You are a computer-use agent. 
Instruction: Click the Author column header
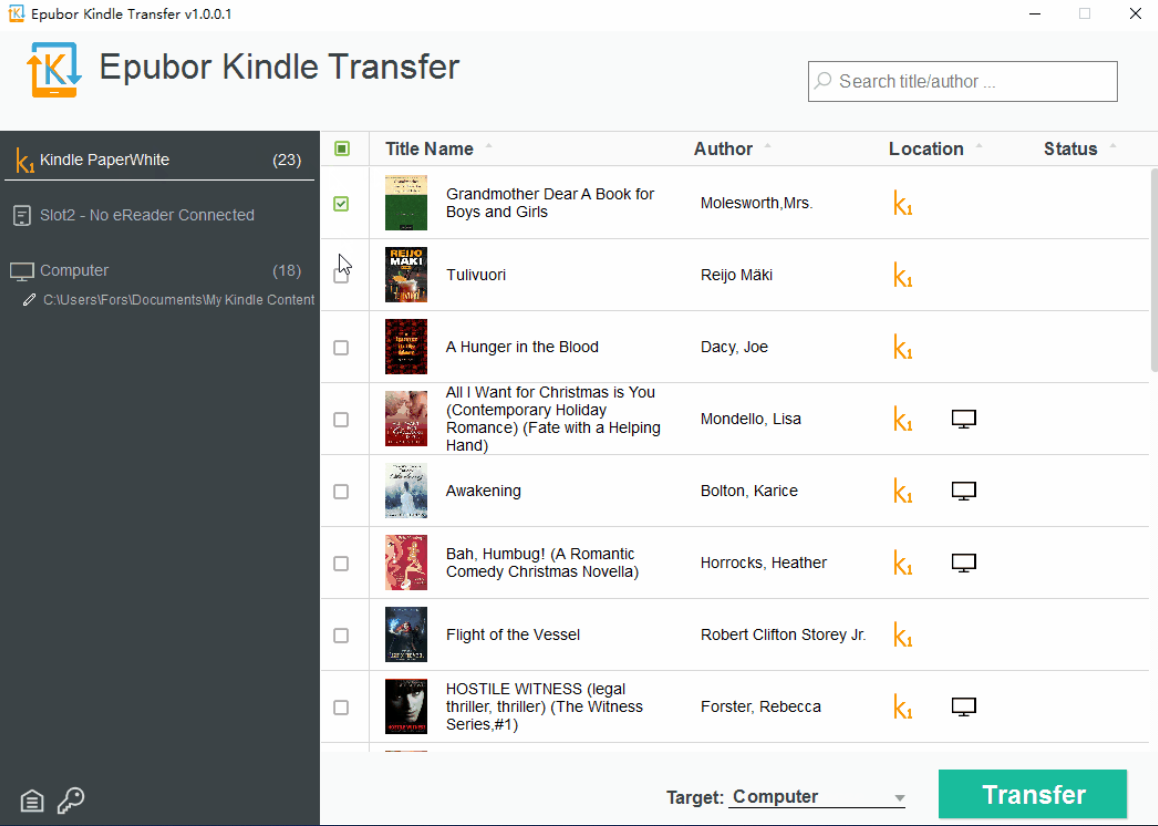[x=723, y=149]
